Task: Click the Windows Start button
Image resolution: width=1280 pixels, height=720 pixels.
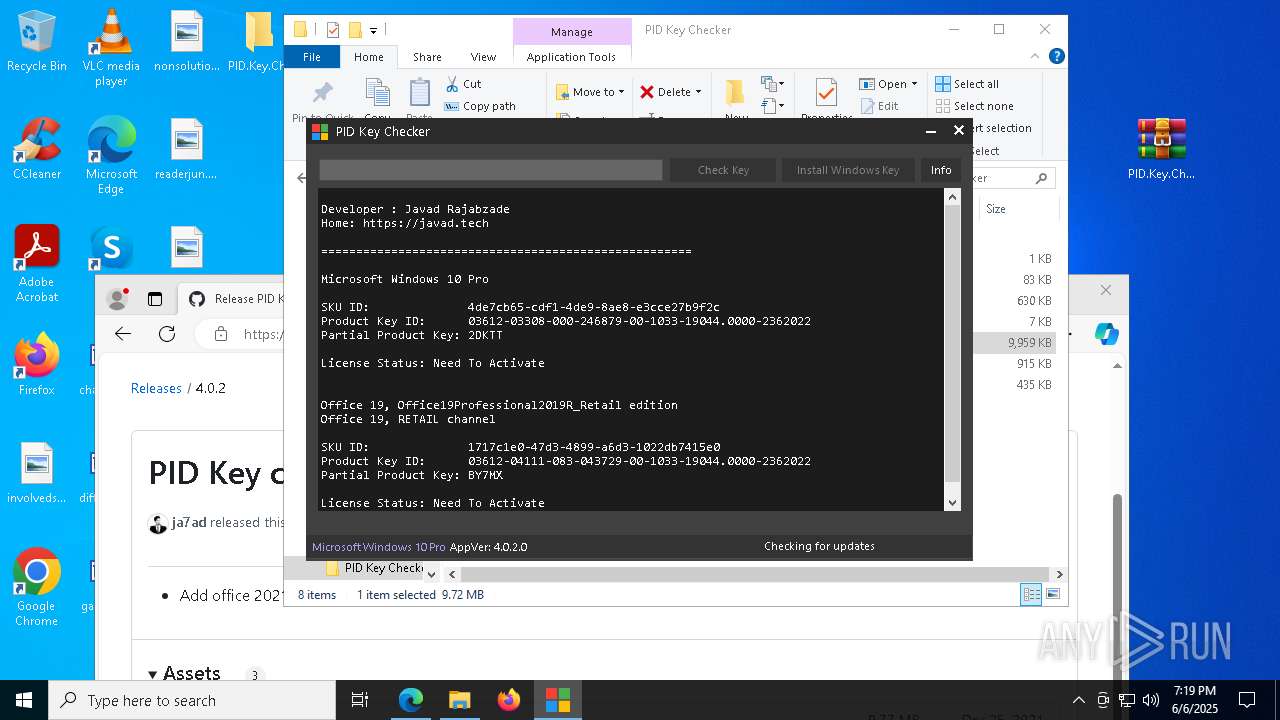Action: coord(24,700)
